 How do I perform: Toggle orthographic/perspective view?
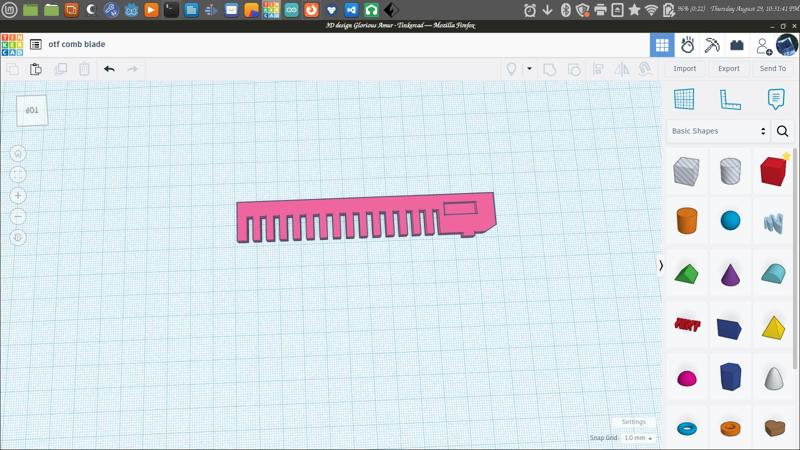18,237
